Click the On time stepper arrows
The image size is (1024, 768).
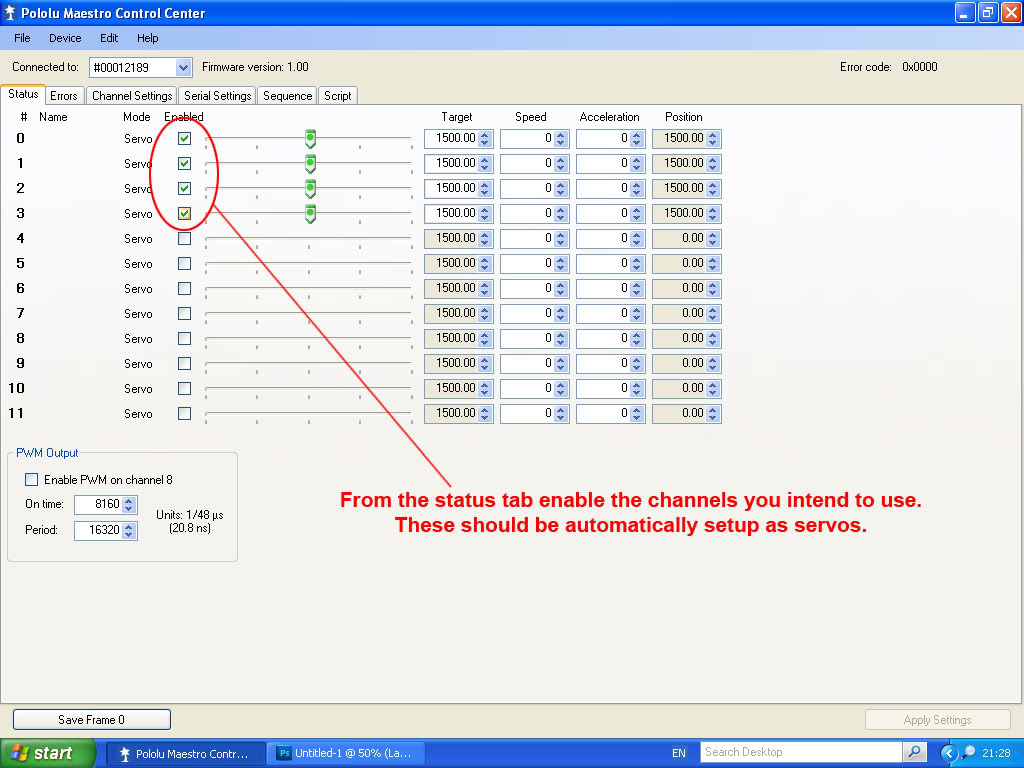[129, 505]
